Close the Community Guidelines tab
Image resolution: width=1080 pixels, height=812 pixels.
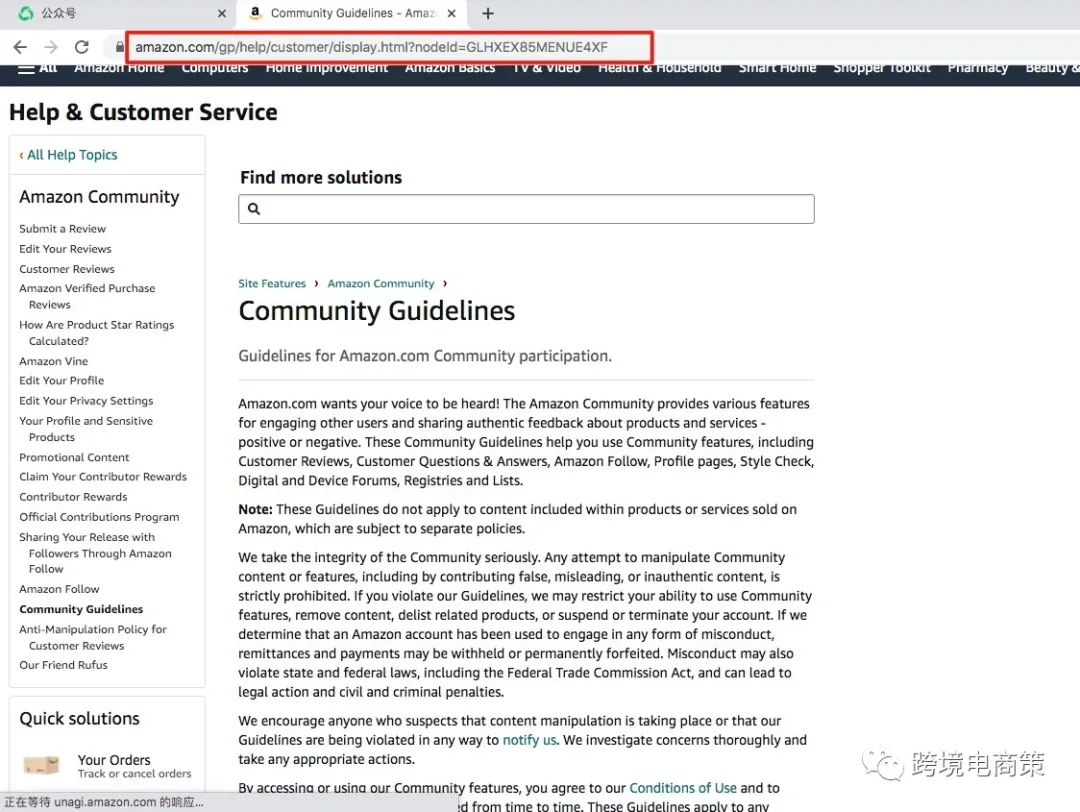(x=451, y=13)
